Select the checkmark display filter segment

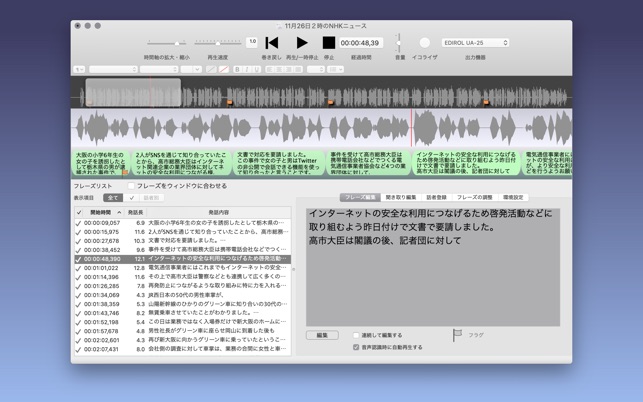coord(131,198)
